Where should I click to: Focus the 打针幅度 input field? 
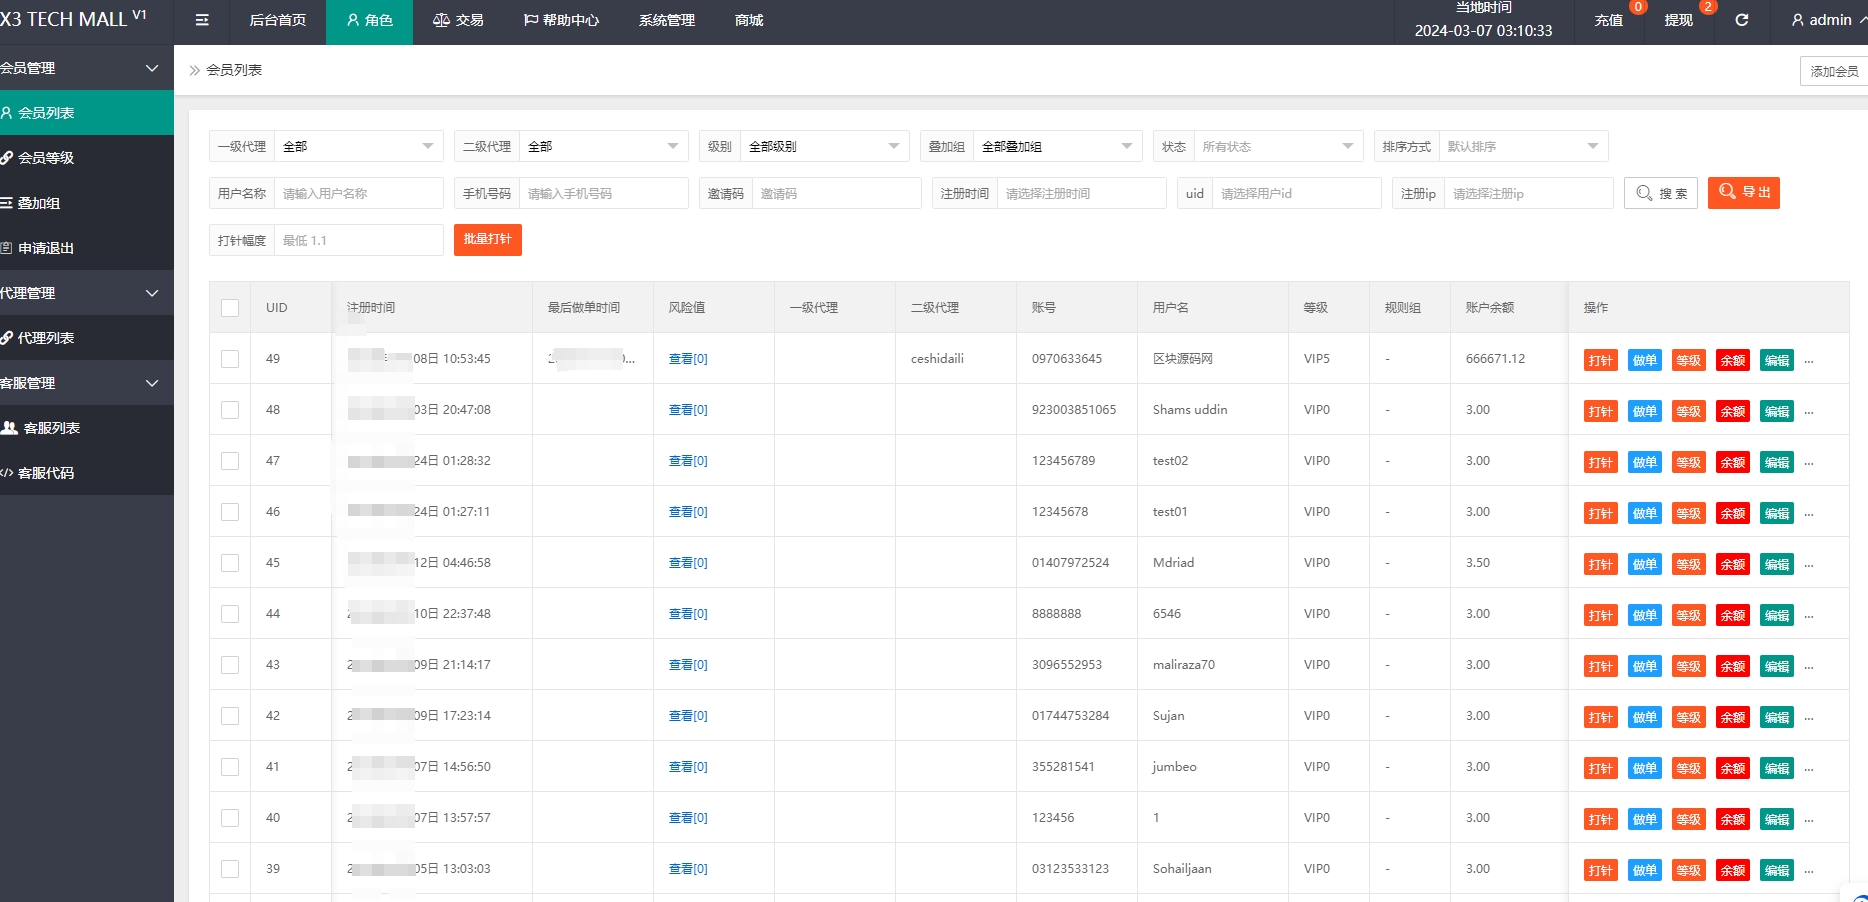click(x=359, y=240)
